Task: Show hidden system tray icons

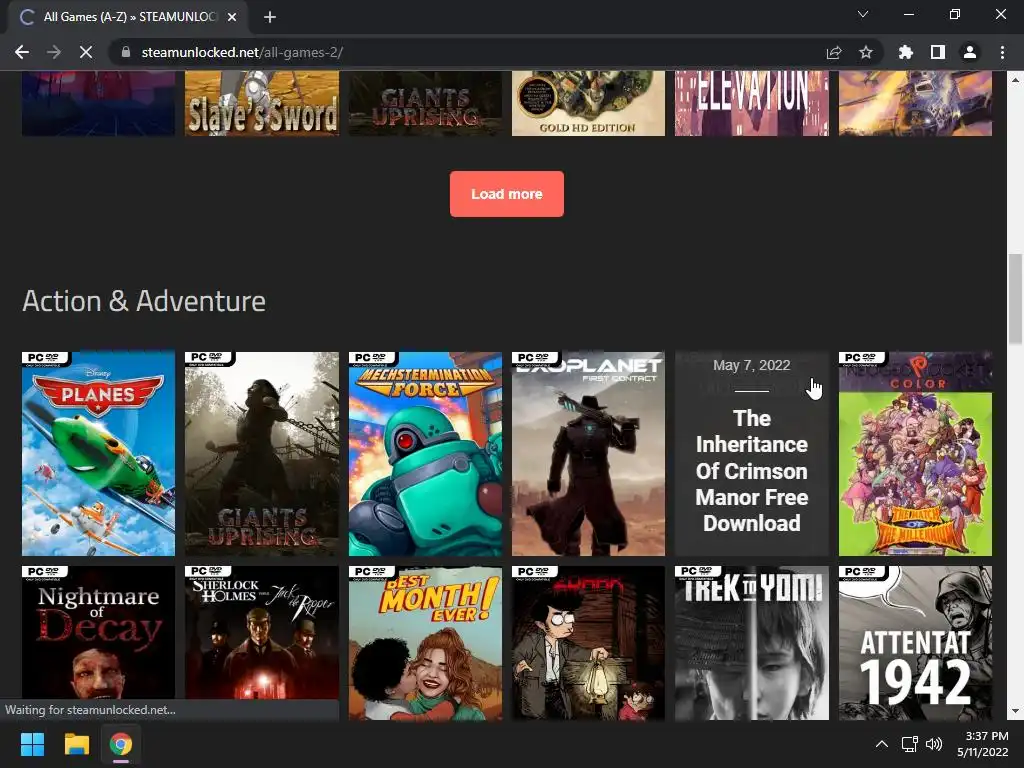Action: click(x=882, y=744)
